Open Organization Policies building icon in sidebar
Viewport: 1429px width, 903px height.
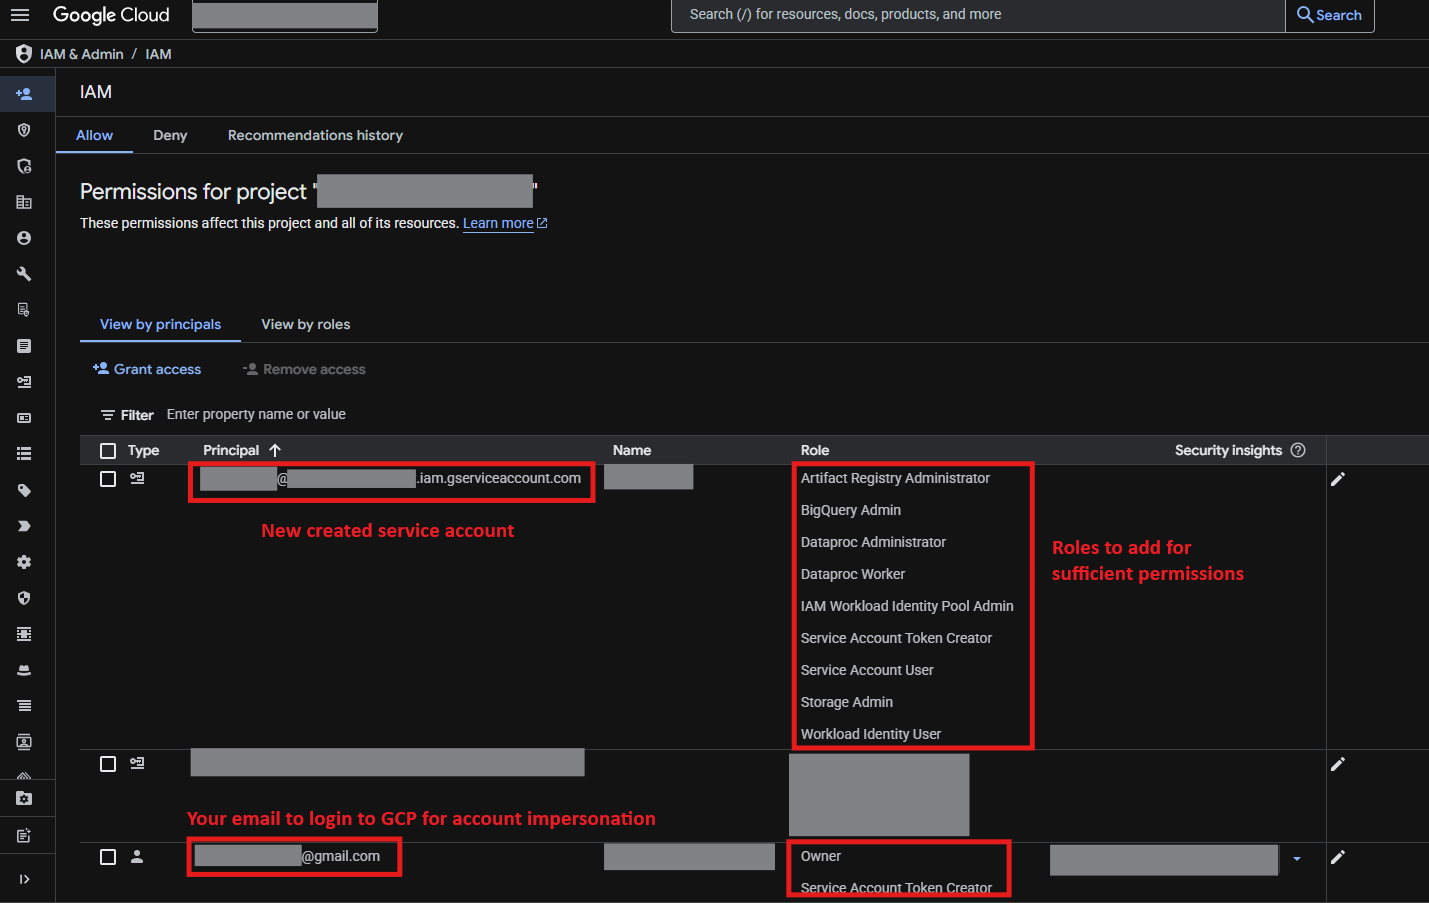click(24, 202)
